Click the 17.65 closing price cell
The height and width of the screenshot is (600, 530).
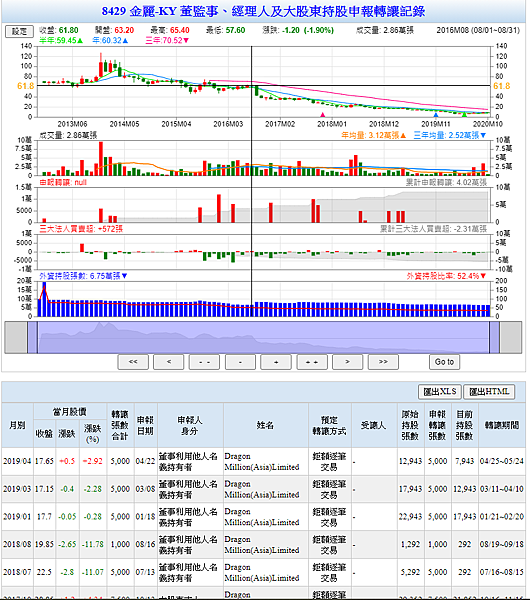(x=44, y=461)
